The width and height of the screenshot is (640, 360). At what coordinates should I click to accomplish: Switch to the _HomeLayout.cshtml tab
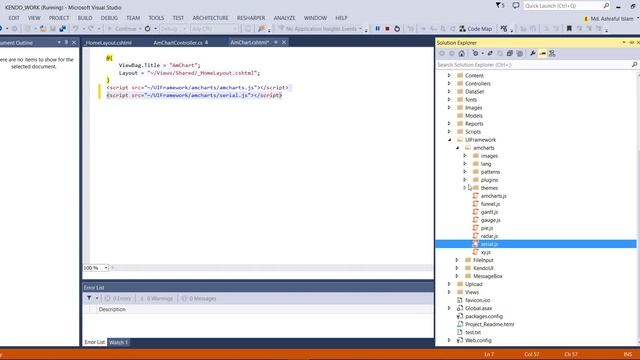(108, 42)
